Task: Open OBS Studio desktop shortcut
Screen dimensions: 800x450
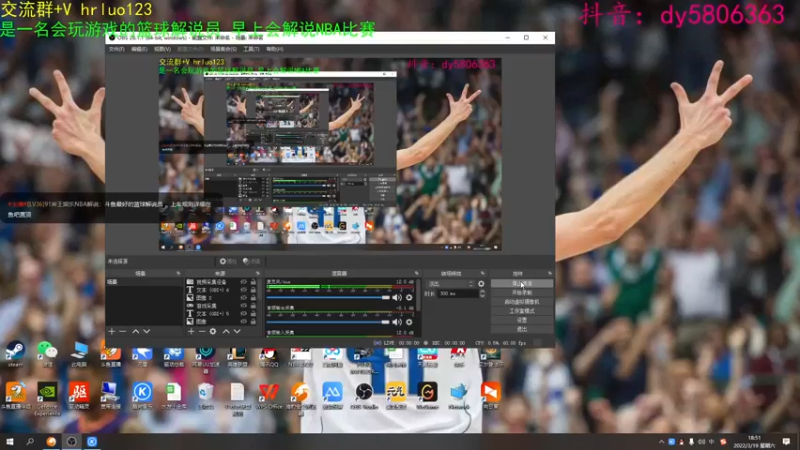Action: coord(364,397)
